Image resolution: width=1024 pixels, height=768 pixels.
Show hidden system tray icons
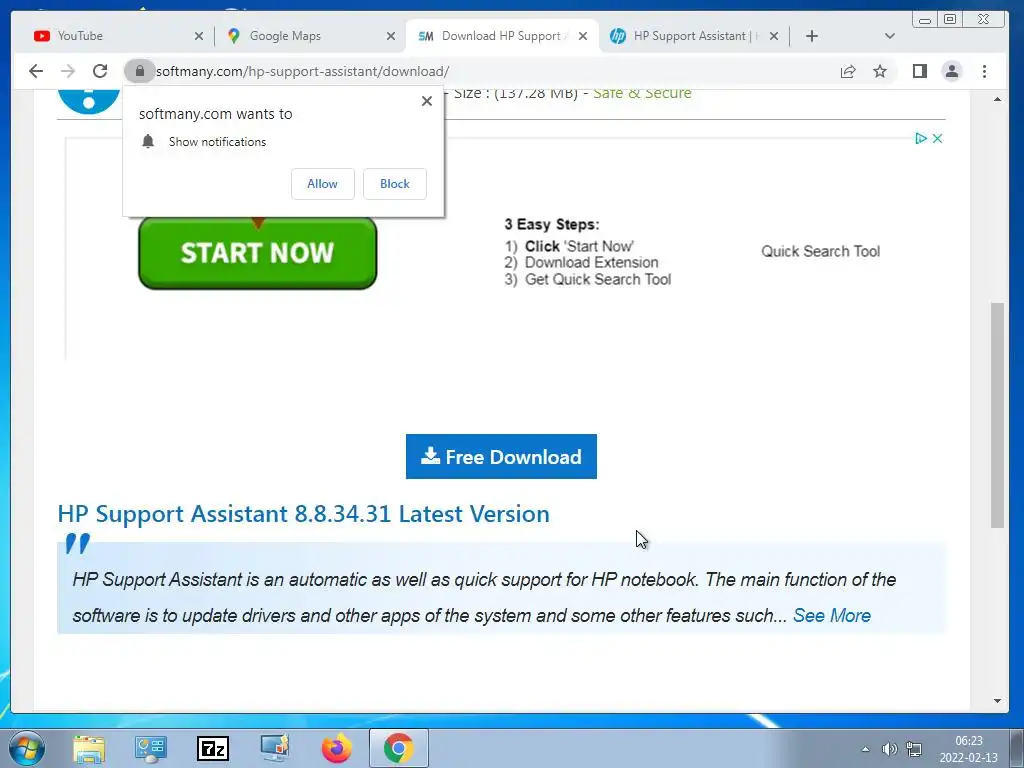[865, 749]
